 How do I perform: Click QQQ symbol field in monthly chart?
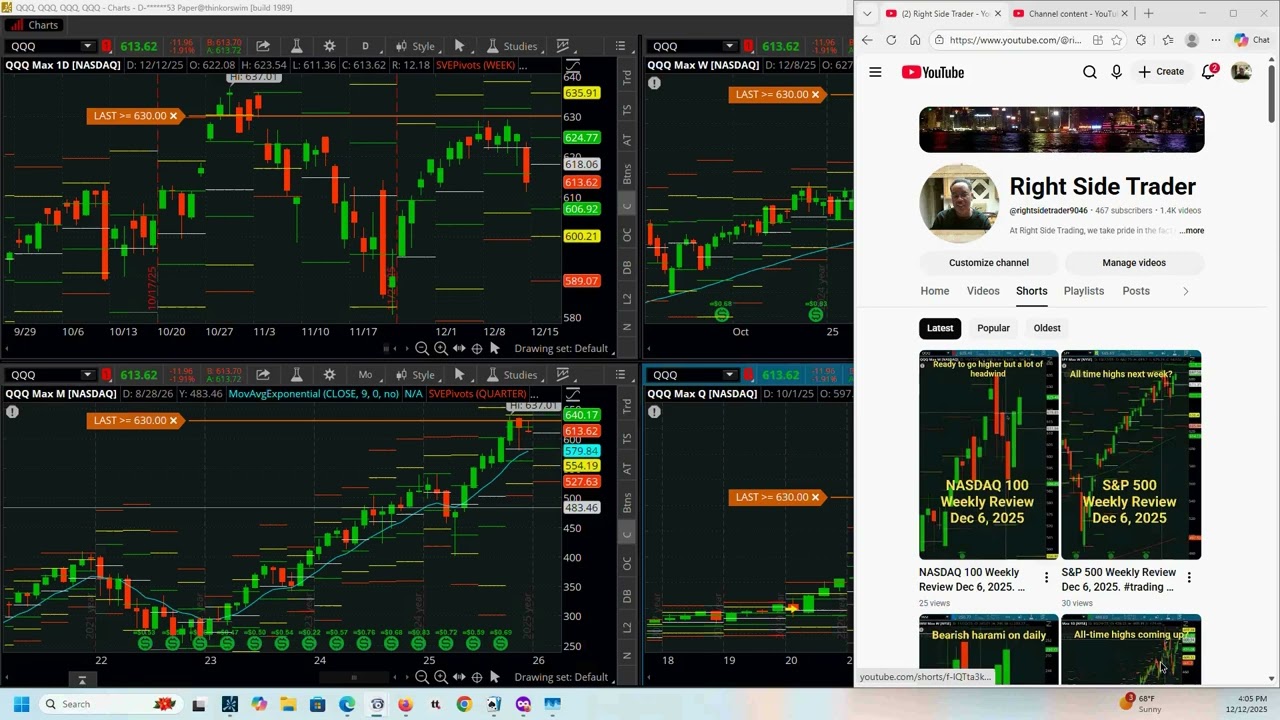44,375
